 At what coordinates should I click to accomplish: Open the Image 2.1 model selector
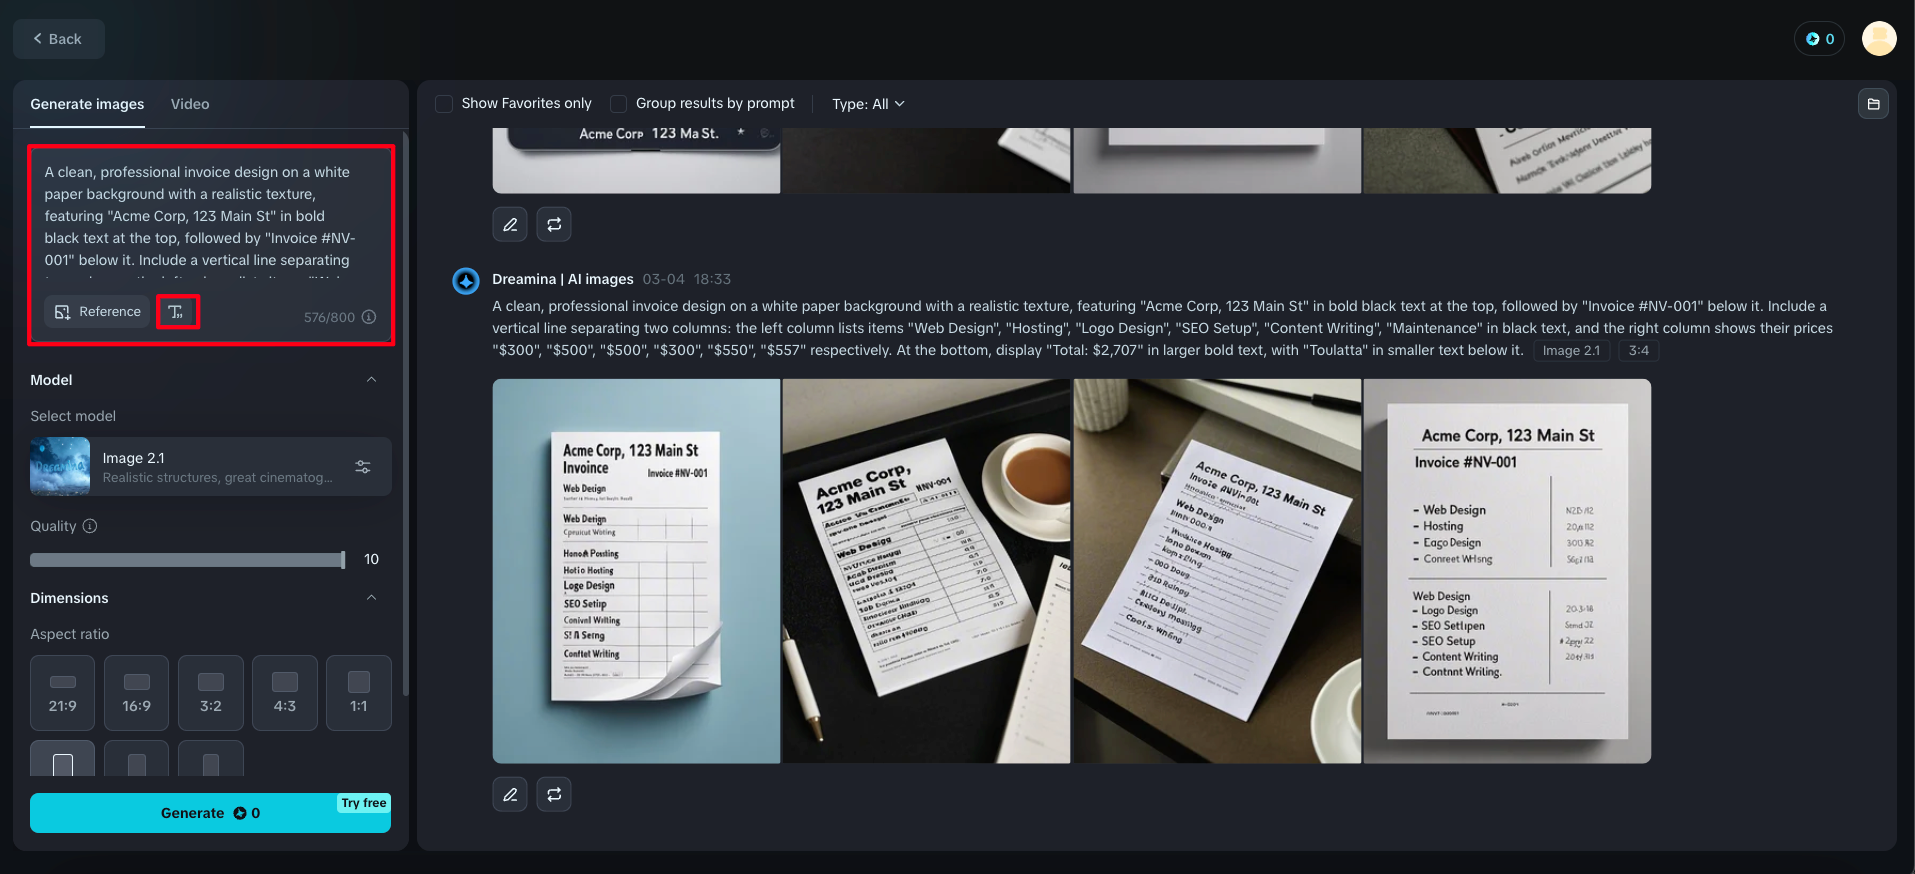(210, 467)
